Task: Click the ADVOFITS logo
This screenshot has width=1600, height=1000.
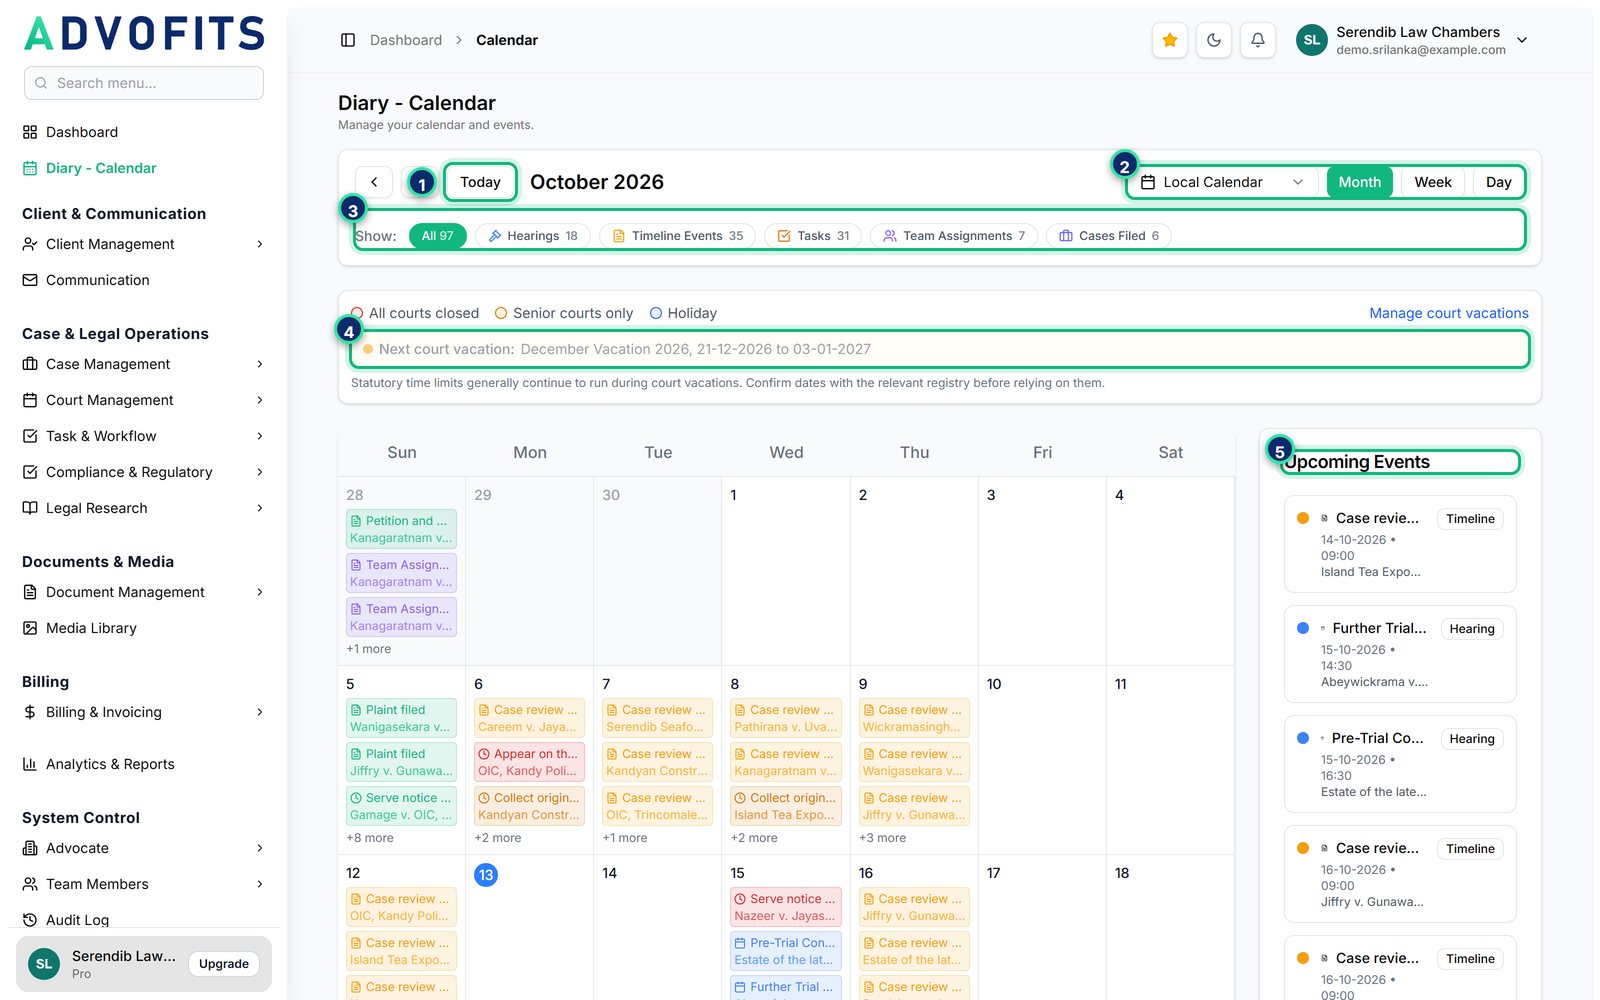Action: click(x=145, y=34)
